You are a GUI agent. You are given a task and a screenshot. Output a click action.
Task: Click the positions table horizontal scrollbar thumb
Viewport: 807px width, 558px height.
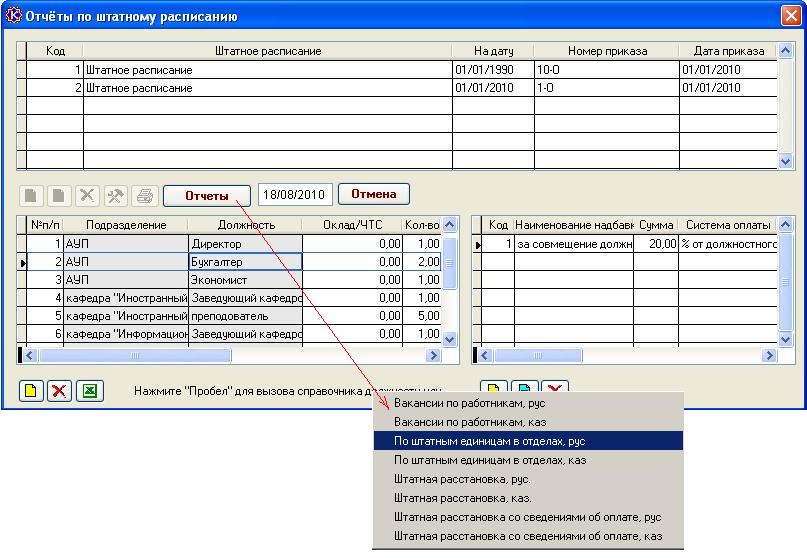click(135, 356)
